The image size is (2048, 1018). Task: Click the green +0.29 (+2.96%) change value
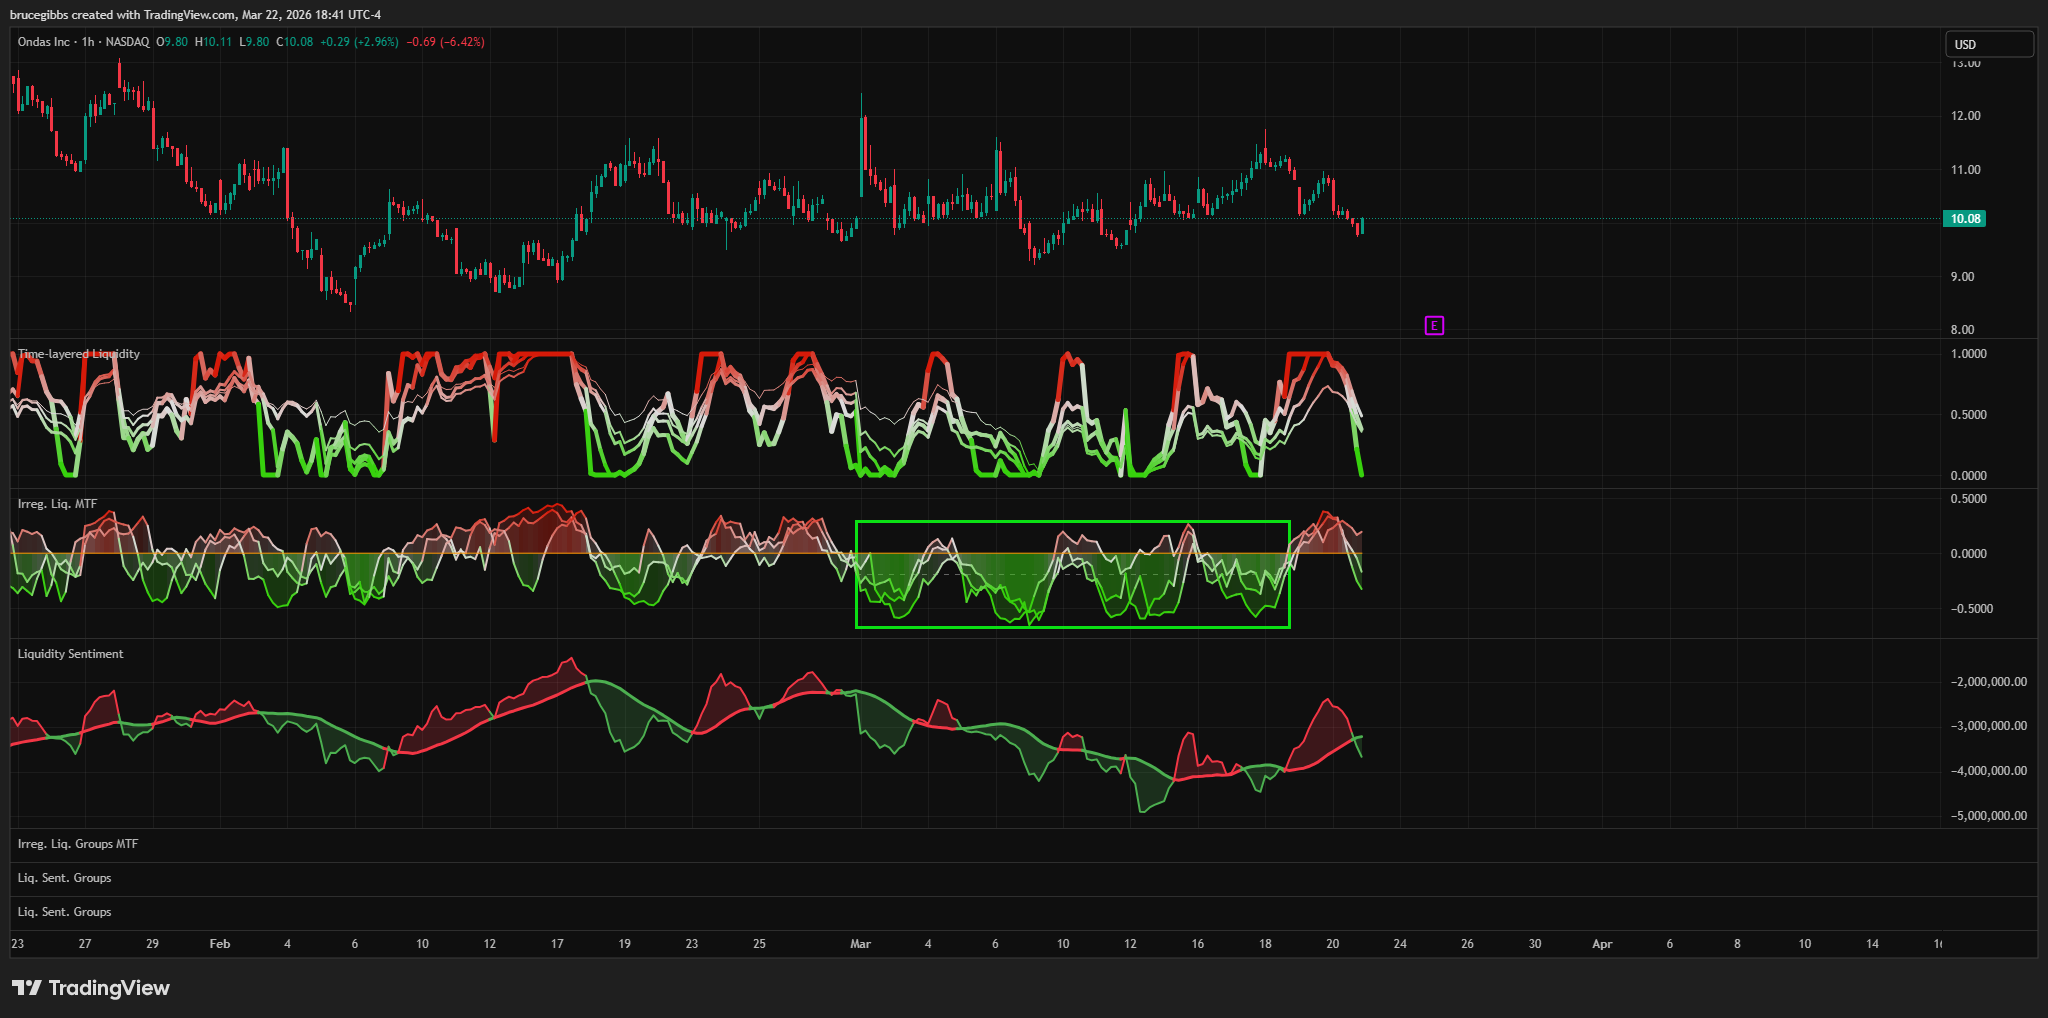[x=359, y=42]
